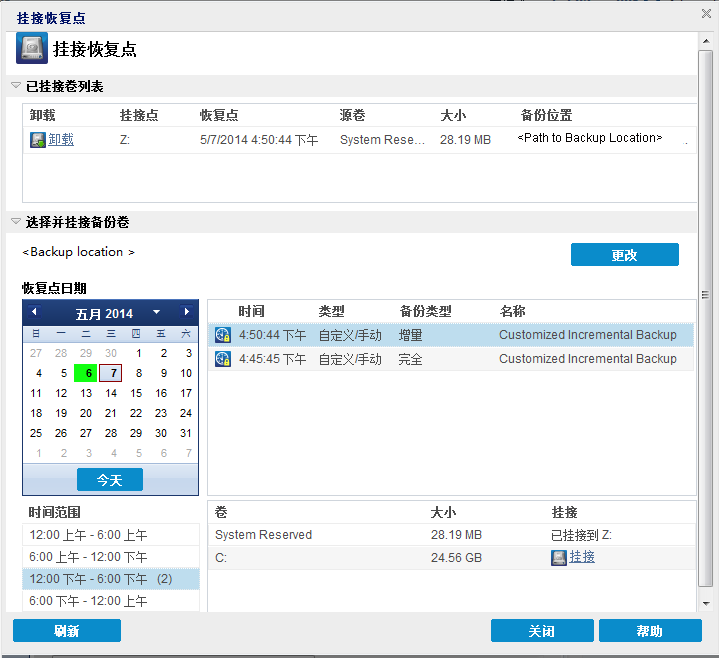Viewport: 719px width, 658px height.
Task: Select time range 6:00 下午 - 12:00 上午
Action: point(111,601)
